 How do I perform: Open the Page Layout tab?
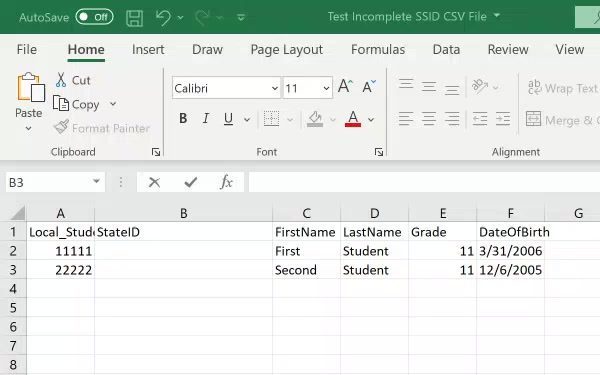[x=287, y=49]
